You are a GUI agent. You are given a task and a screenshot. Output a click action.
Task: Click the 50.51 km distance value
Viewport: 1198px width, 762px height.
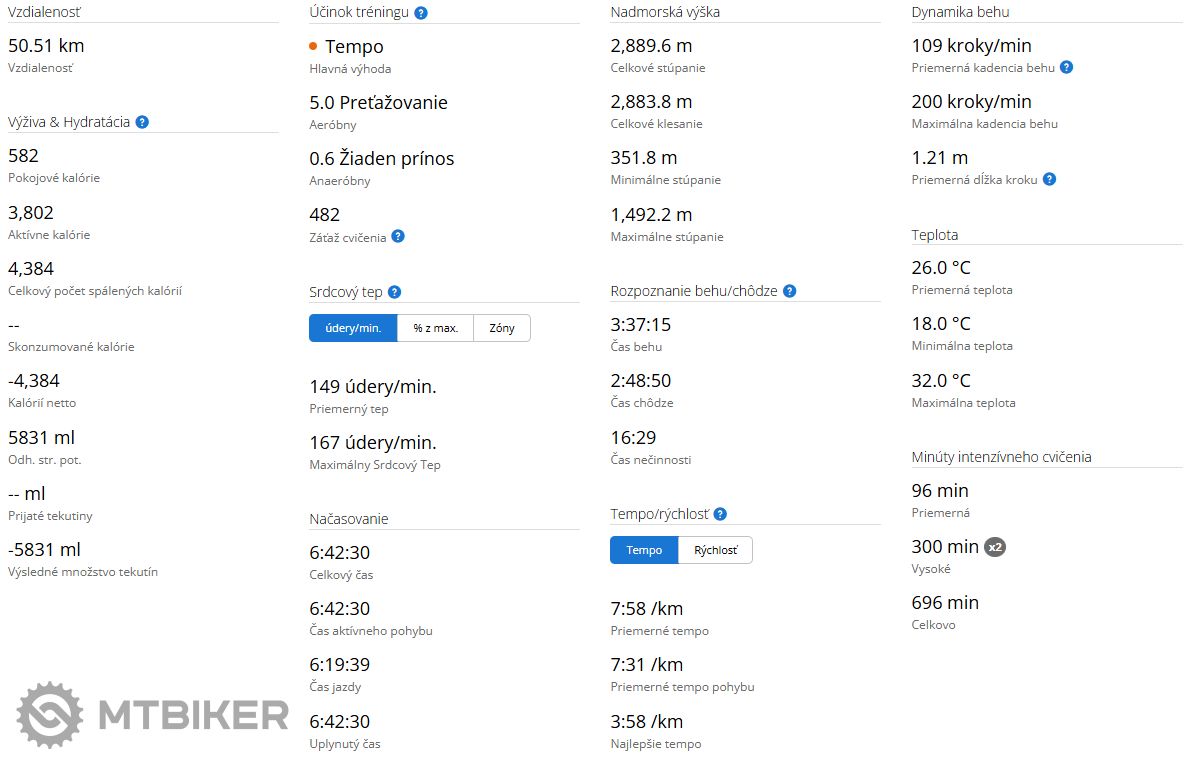[x=46, y=45]
